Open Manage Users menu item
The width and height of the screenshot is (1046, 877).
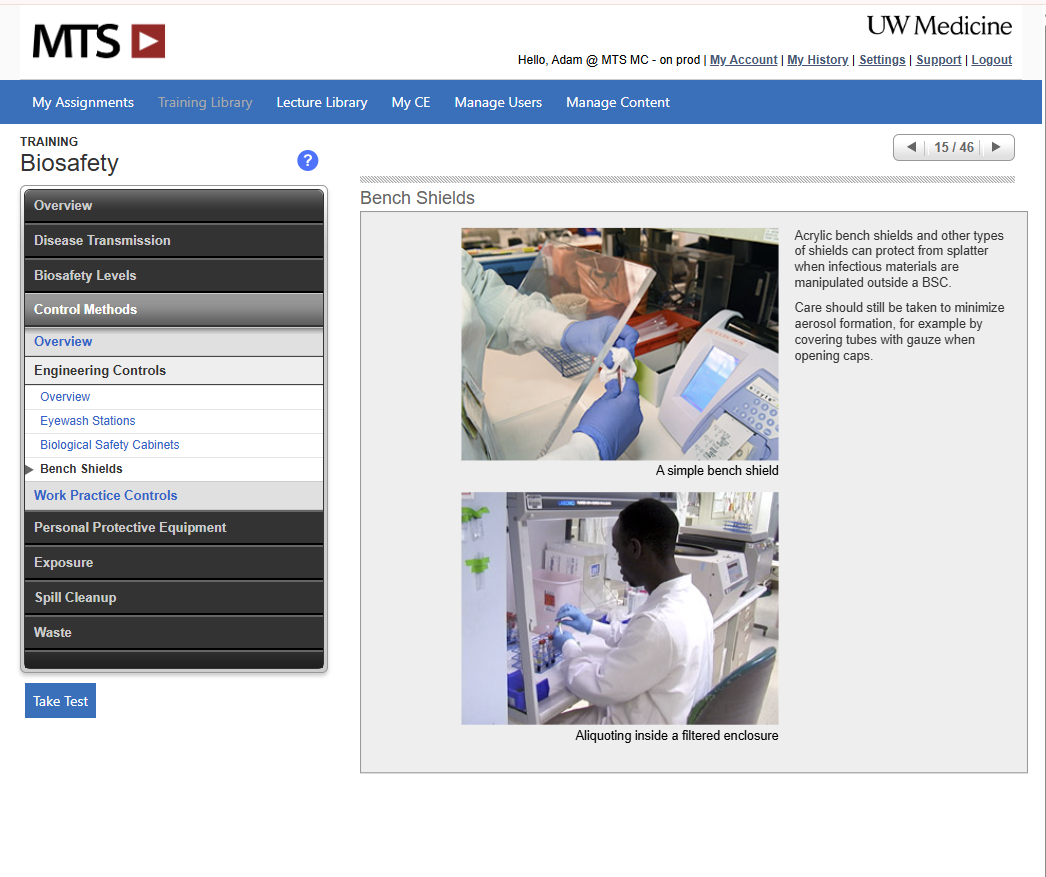(498, 102)
